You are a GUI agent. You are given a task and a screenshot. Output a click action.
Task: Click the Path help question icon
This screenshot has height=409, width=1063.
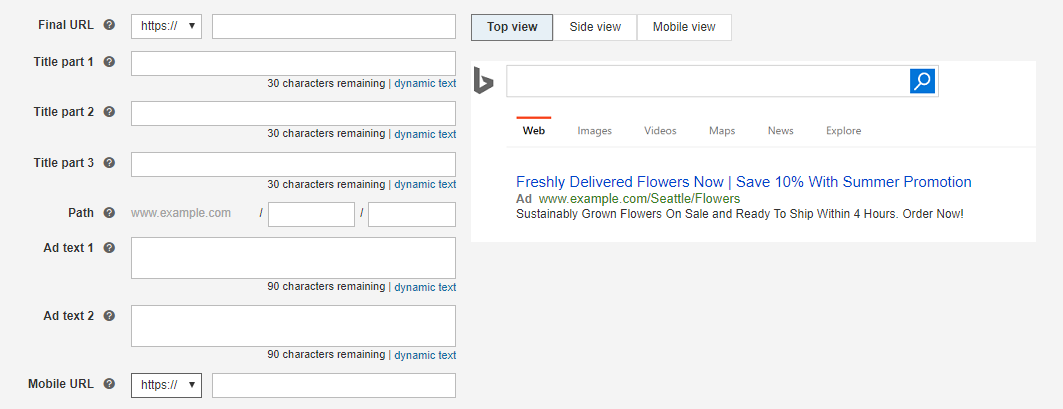109,213
